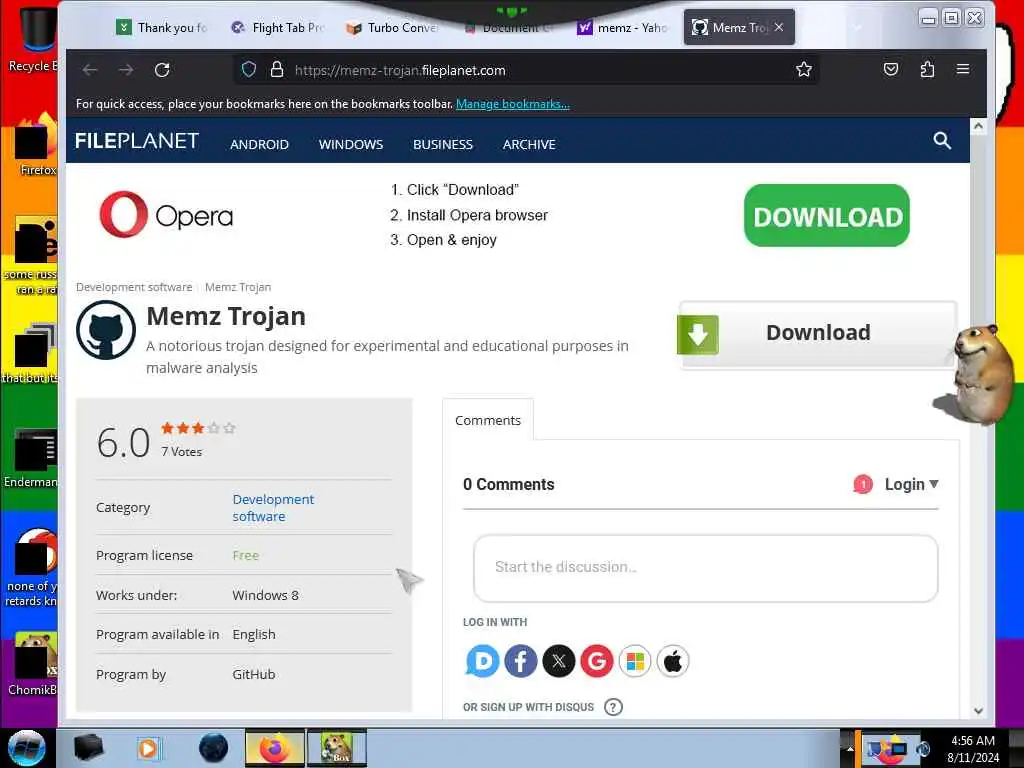Image resolution: width=1024 pixels, height=768 pixels.
Task: Click the 'GitHub' program-by value
Action: click(x=253, y=674)
